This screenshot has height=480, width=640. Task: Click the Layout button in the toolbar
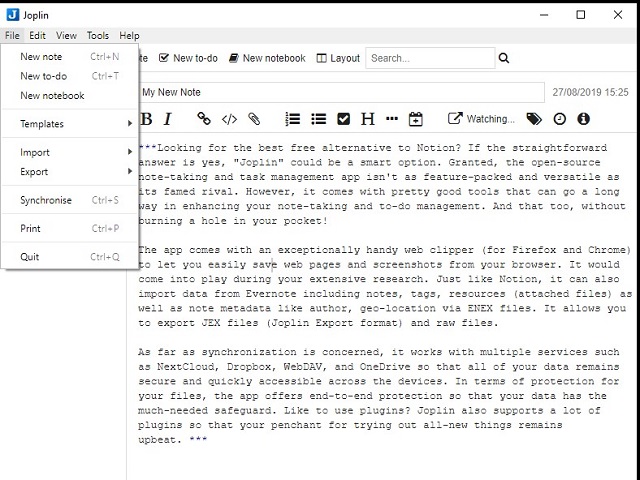tap(338, 58)
